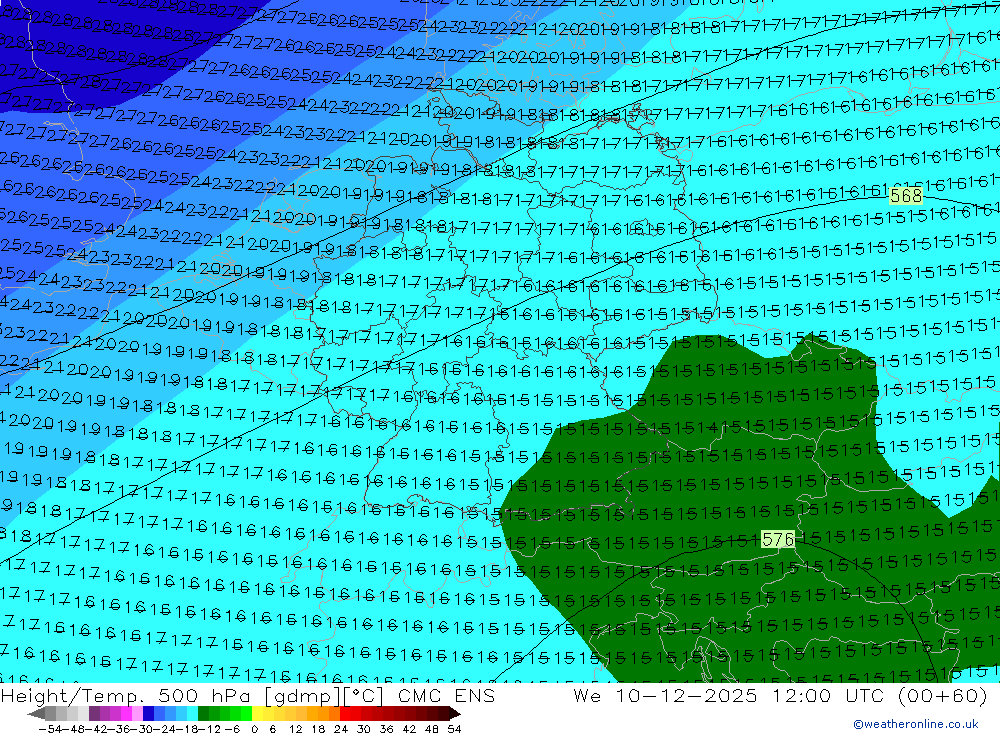Screen dimensions: 1000x733
Task: Select the CMC ENS model label
Action: pyautogui.click(x=445, y=696)
